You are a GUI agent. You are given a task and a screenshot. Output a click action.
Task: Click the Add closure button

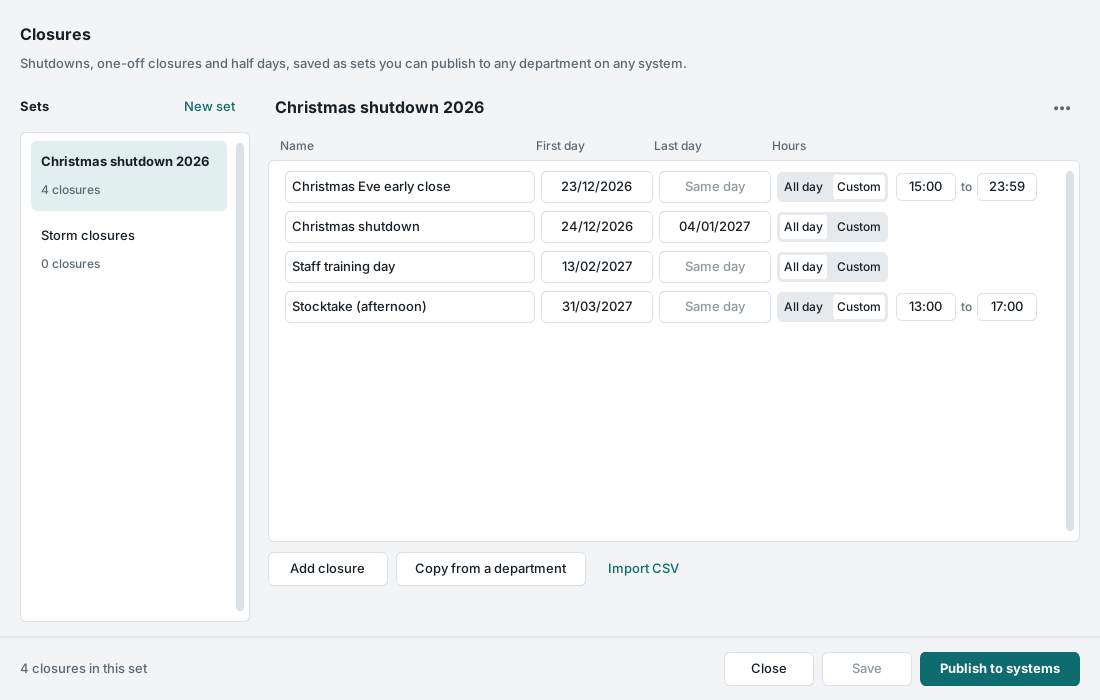pos(328,569)
